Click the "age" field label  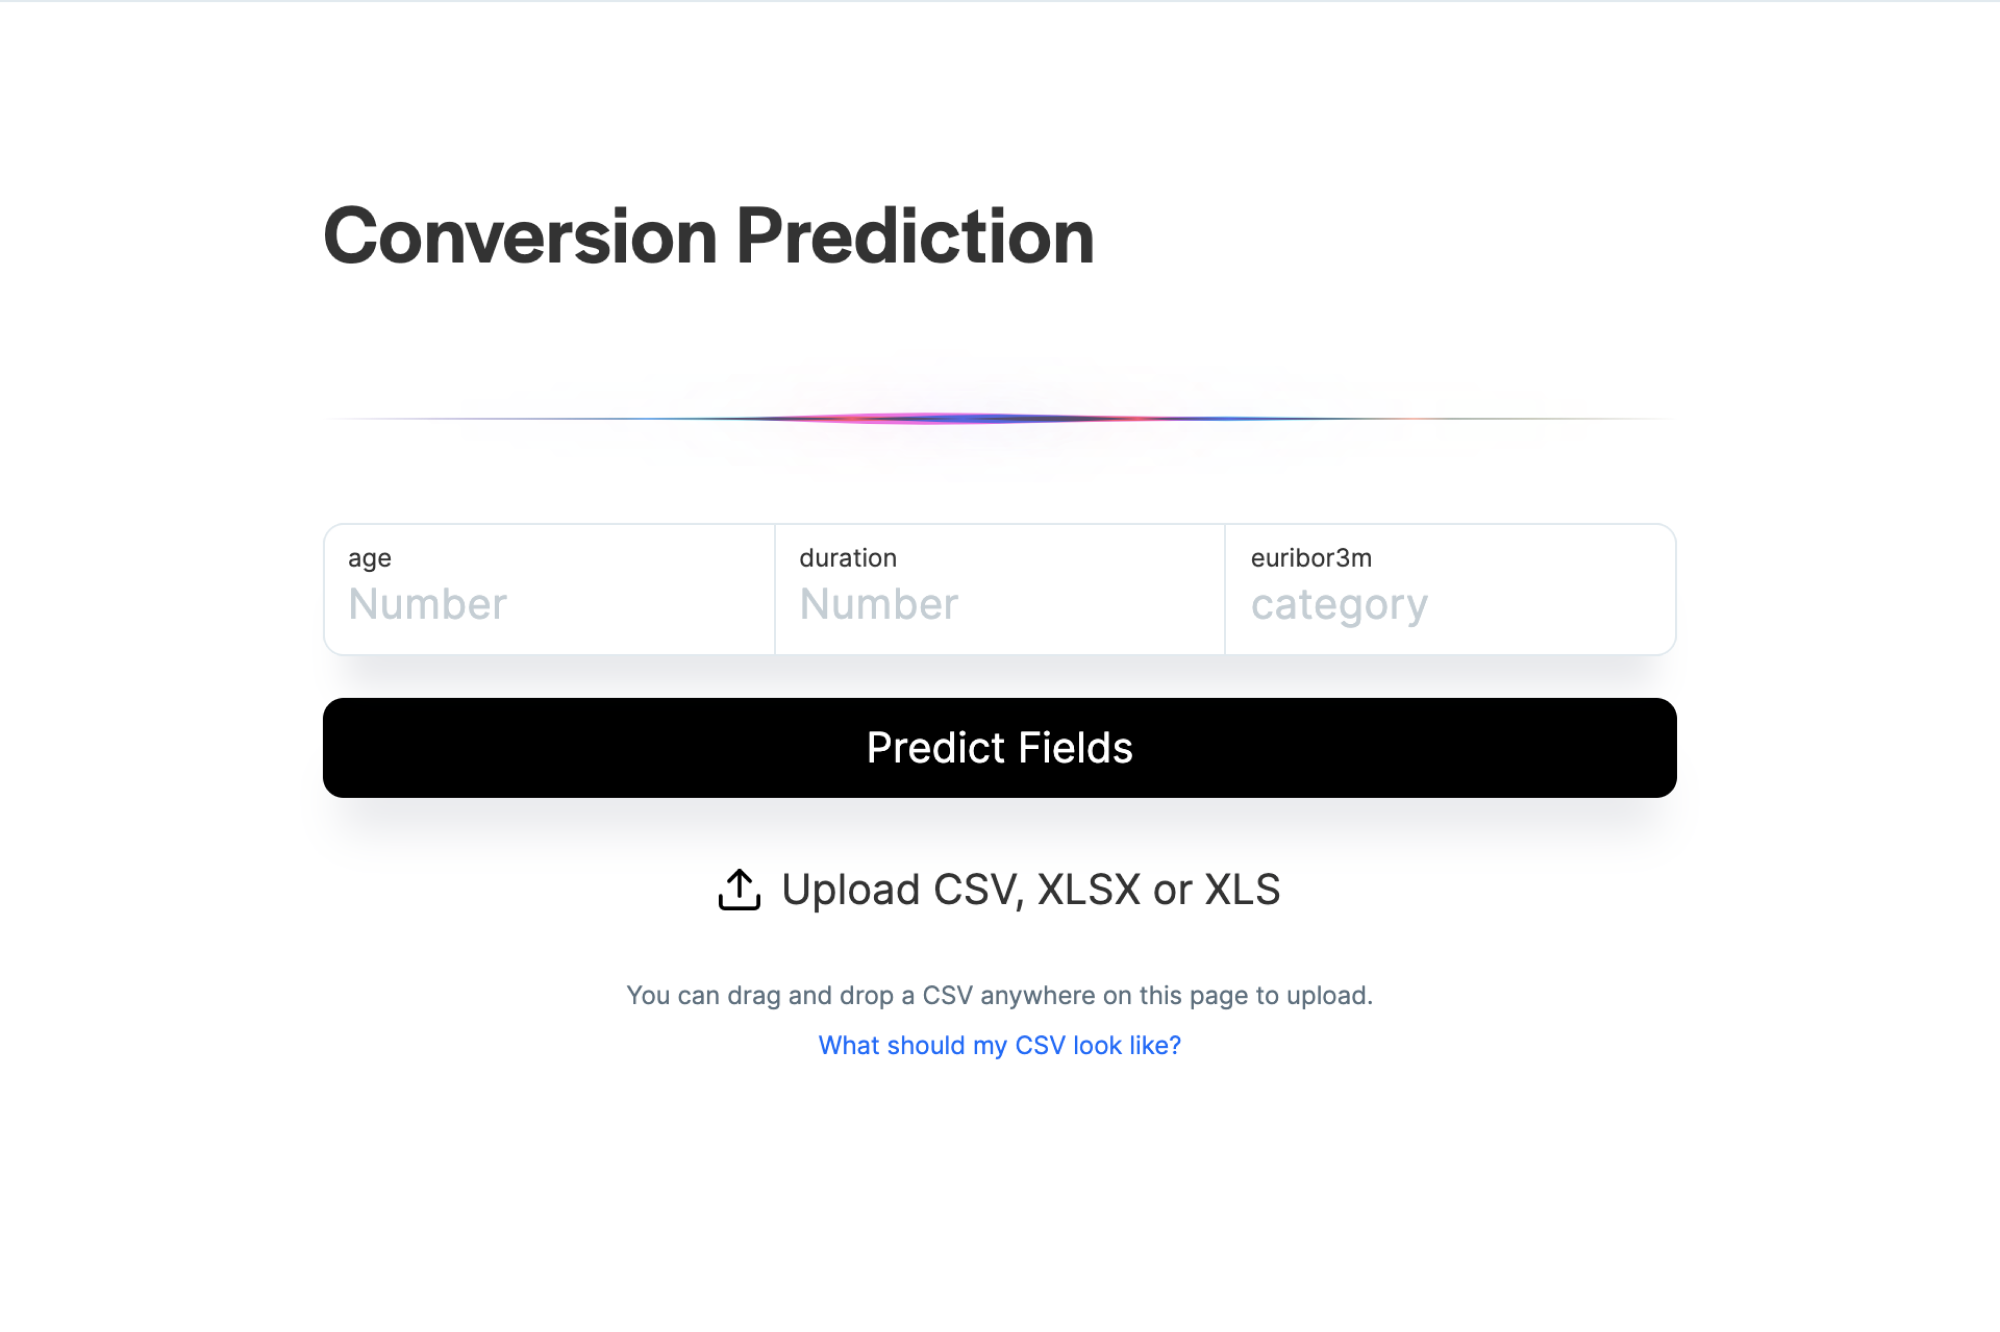pyautogui.click(x=369, y=558)
